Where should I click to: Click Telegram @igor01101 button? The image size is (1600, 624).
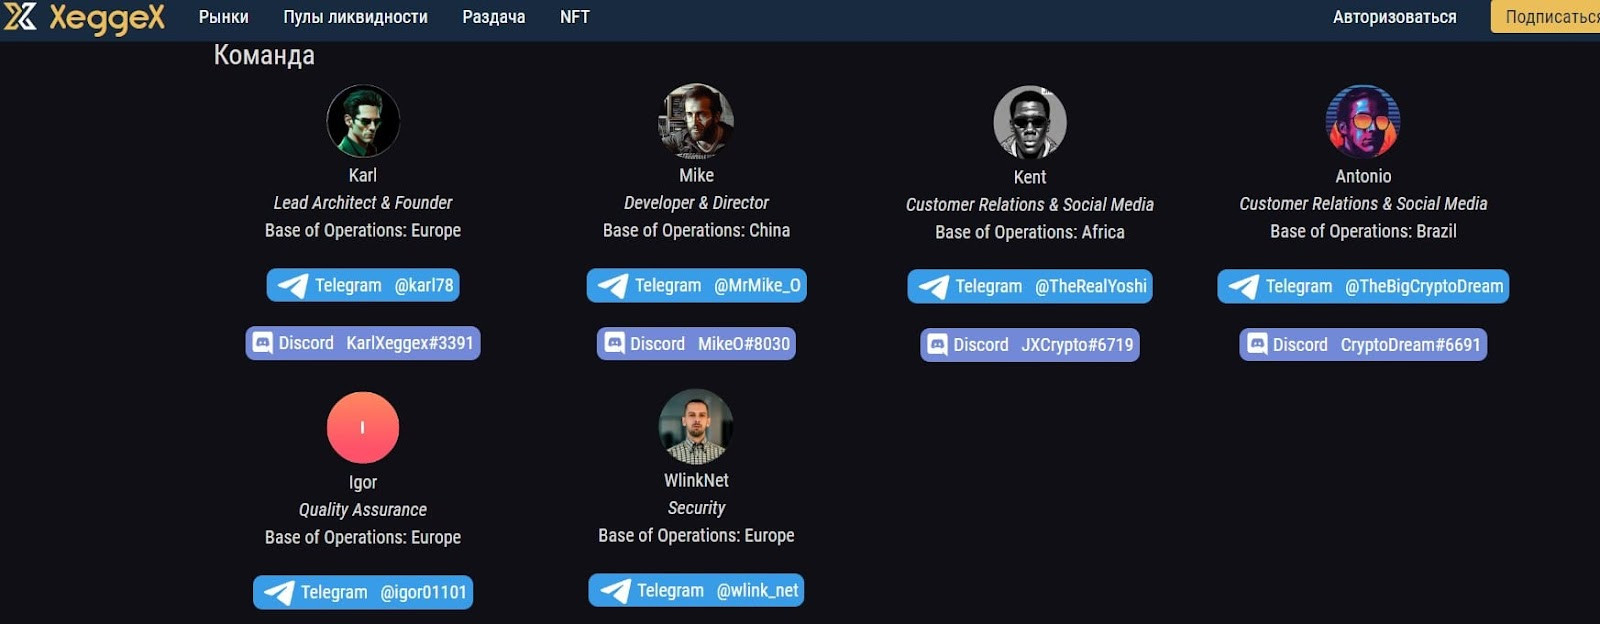pyautogui.click(x=363, y=592)
